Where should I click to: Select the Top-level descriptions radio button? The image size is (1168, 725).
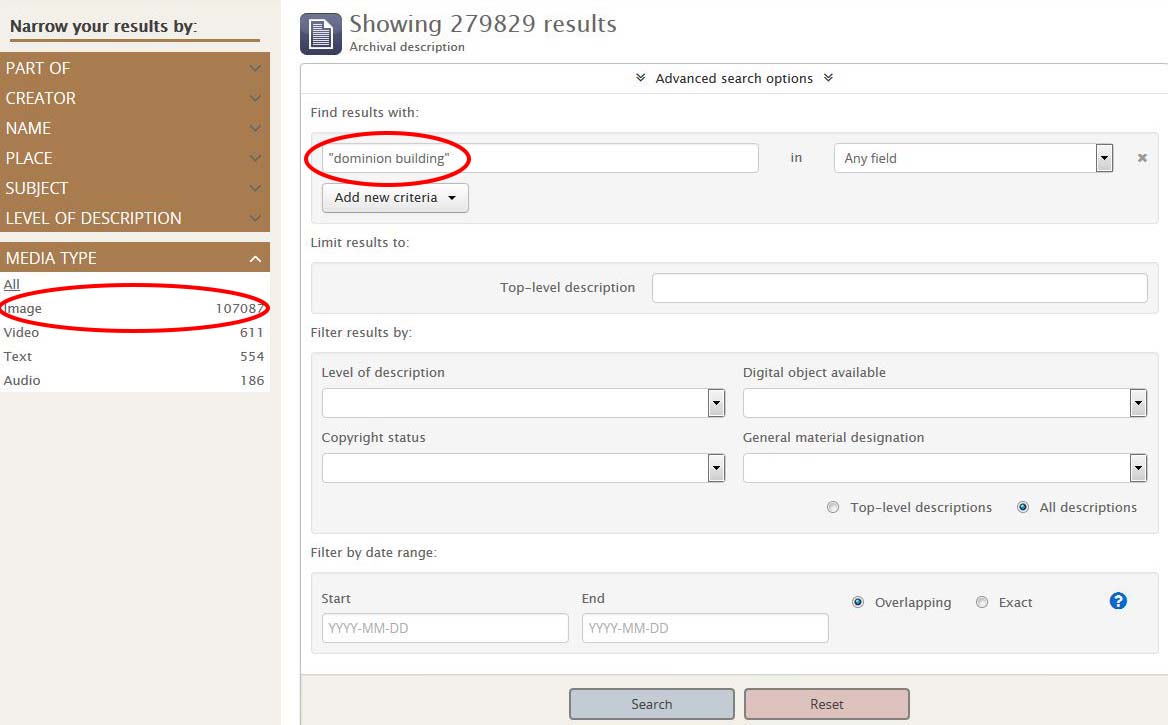(833, 507)
